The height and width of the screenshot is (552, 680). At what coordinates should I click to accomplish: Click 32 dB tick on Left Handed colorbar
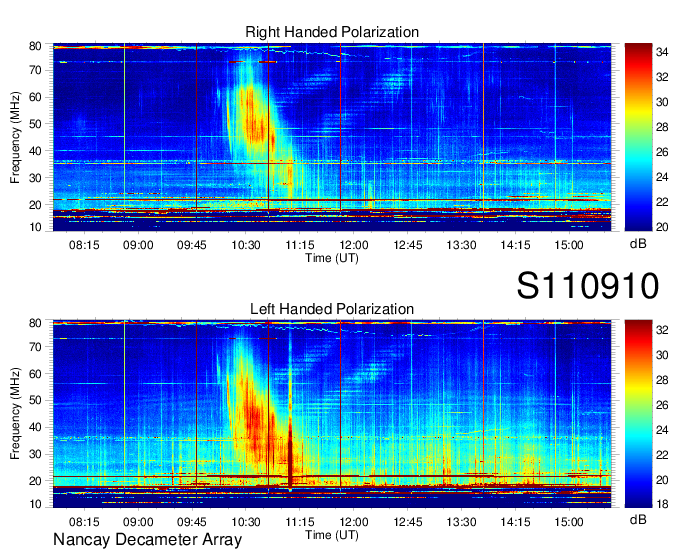point(662,330)
